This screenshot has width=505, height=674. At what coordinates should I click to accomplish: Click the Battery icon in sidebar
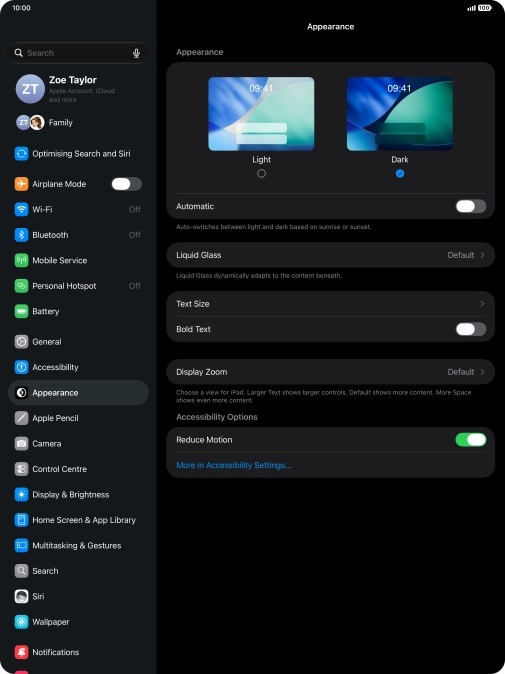coord(21,311)
